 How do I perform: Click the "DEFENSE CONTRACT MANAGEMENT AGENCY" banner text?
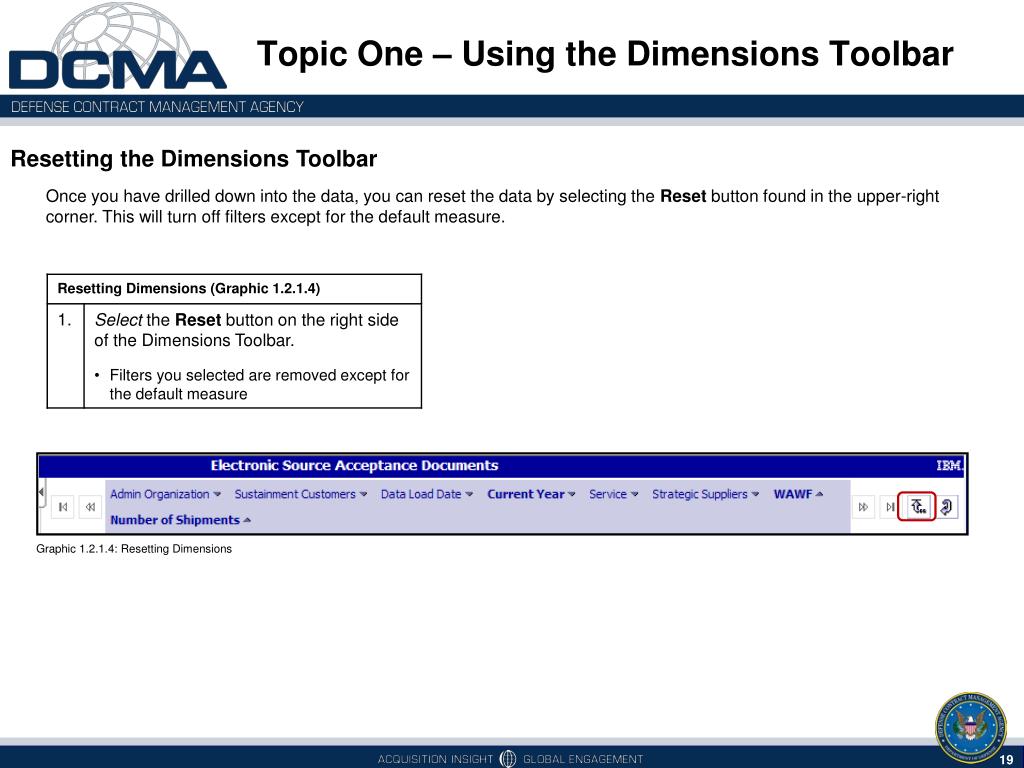157,106
